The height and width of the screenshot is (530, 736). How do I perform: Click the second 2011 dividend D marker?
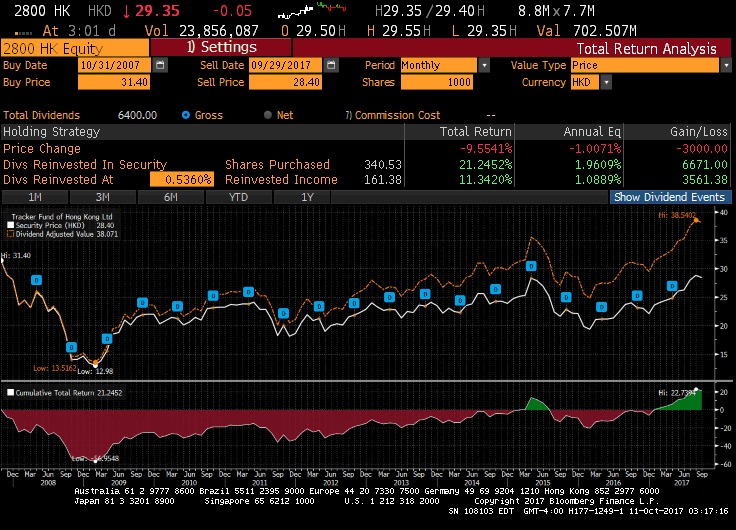pos(283,313)
